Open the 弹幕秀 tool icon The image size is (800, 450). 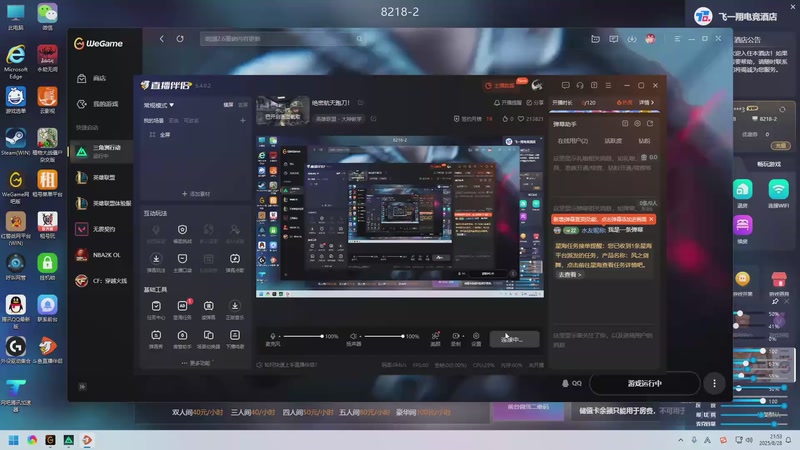coord(156,335)
